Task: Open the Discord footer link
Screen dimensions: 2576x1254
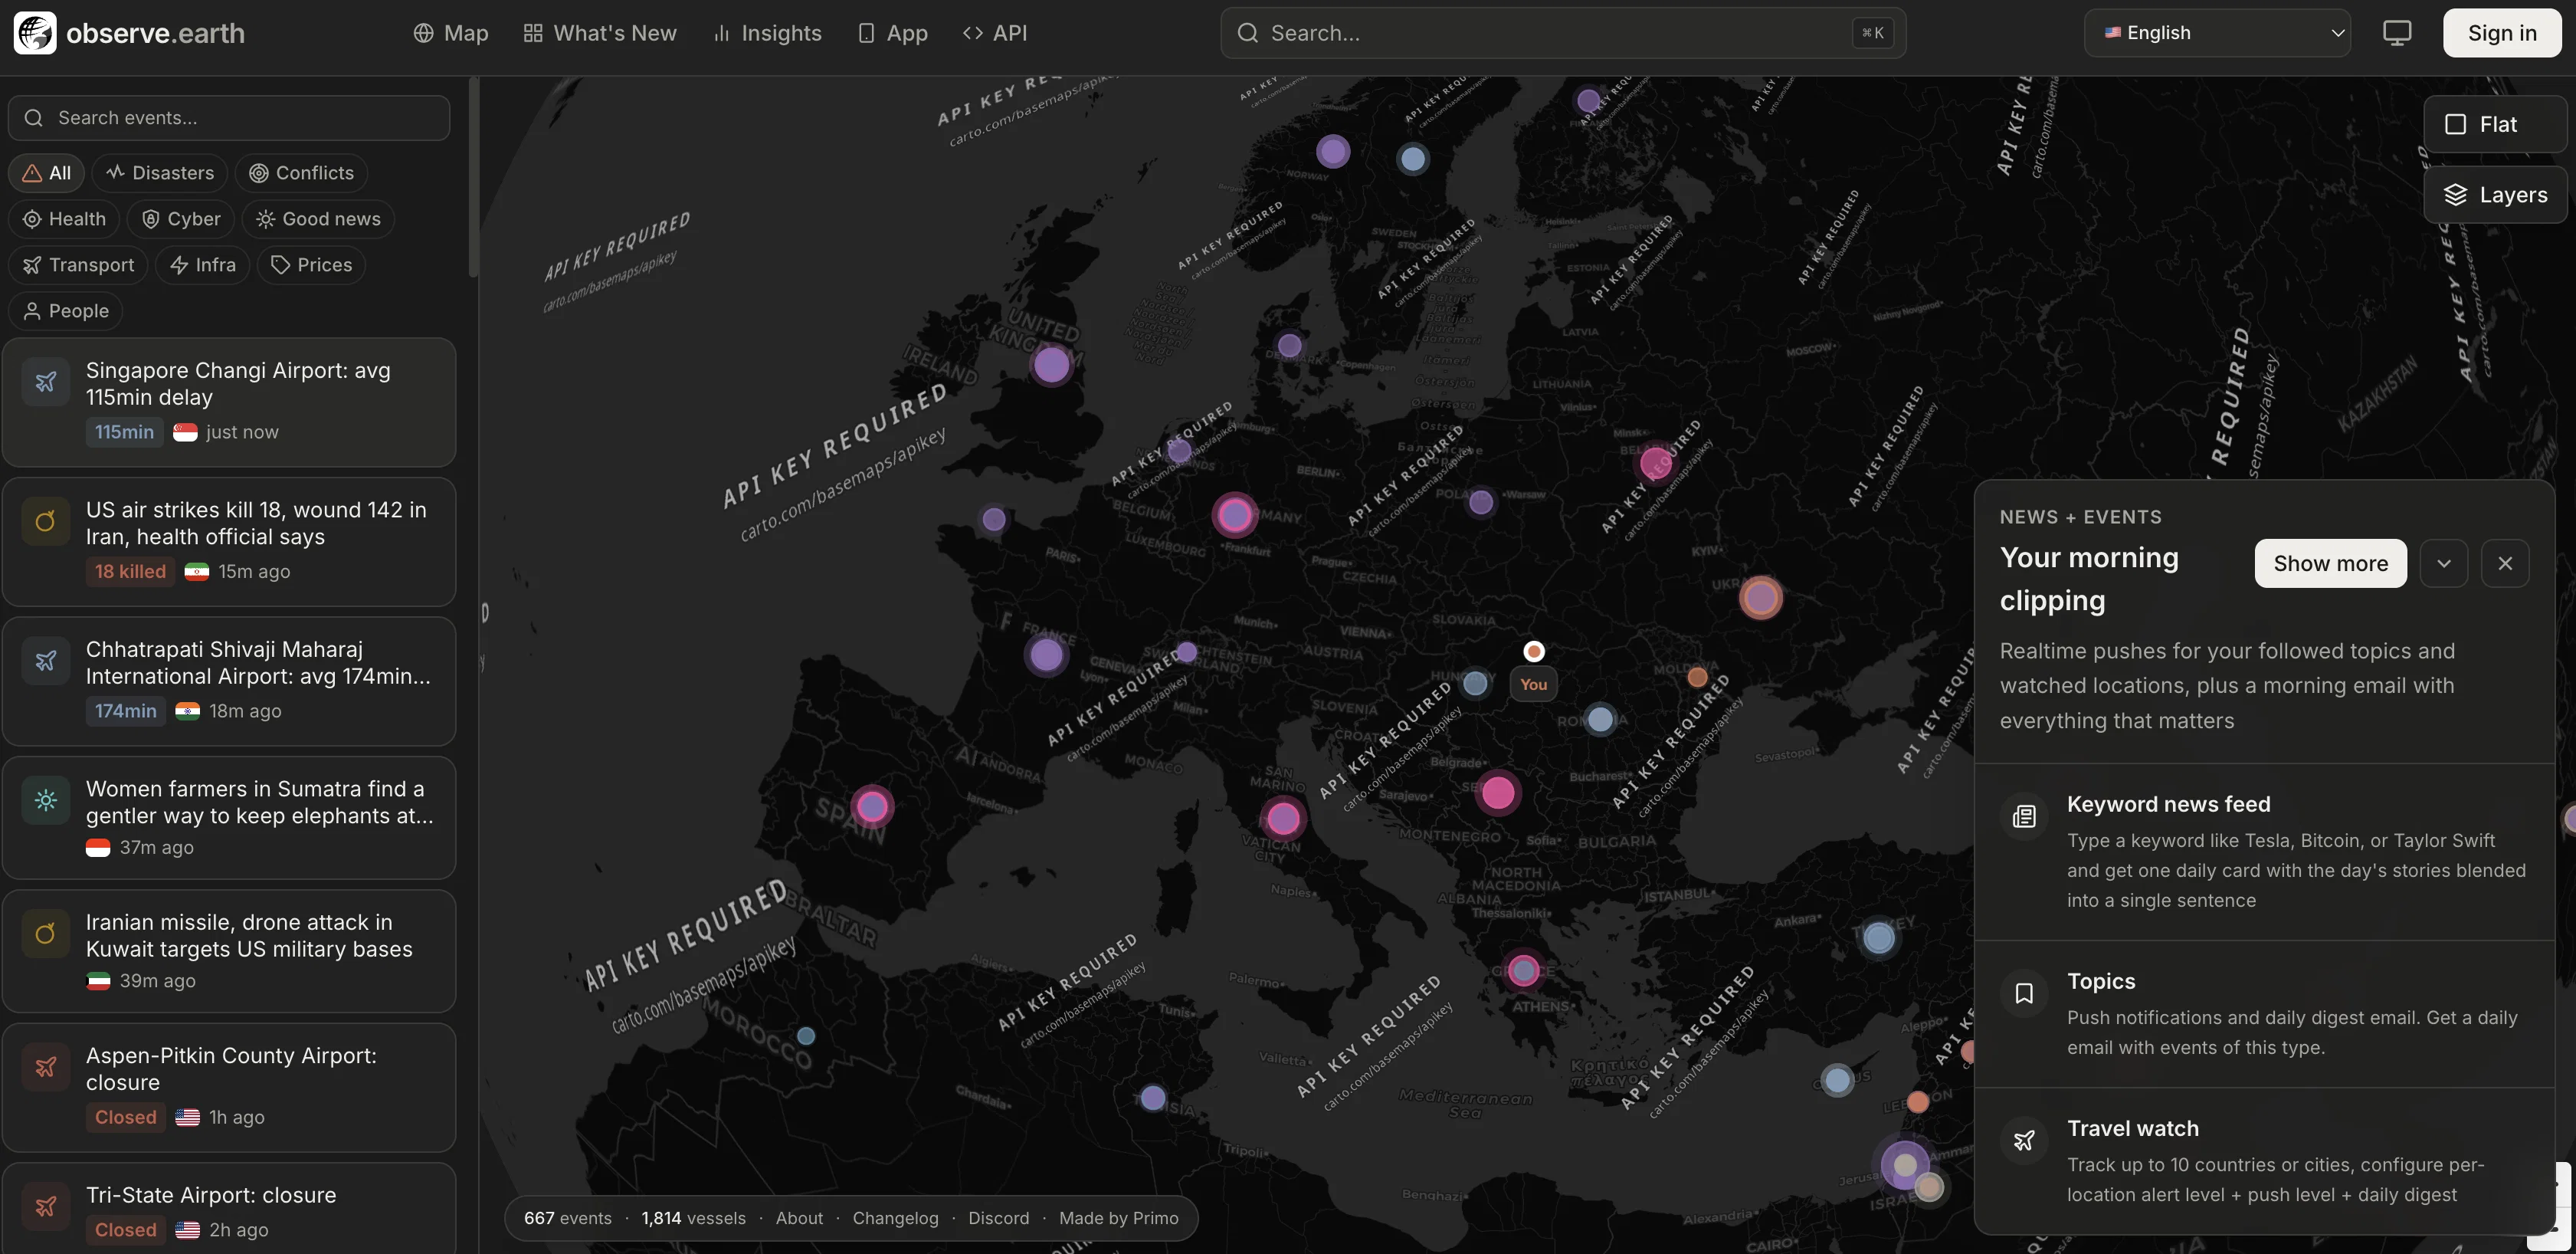Action: (998, 1218)
